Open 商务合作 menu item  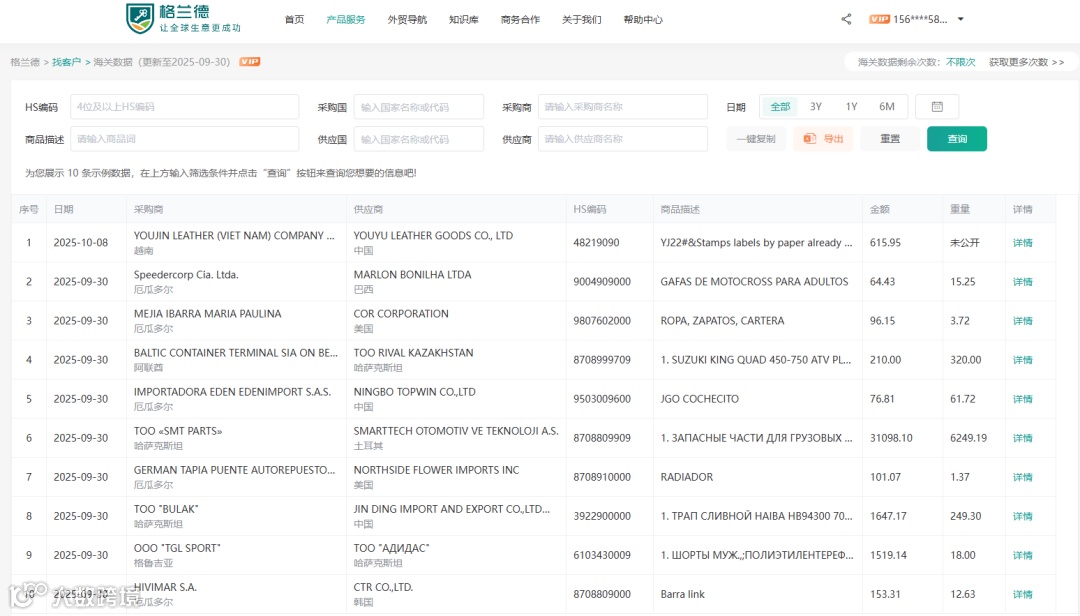click(520, 19)
